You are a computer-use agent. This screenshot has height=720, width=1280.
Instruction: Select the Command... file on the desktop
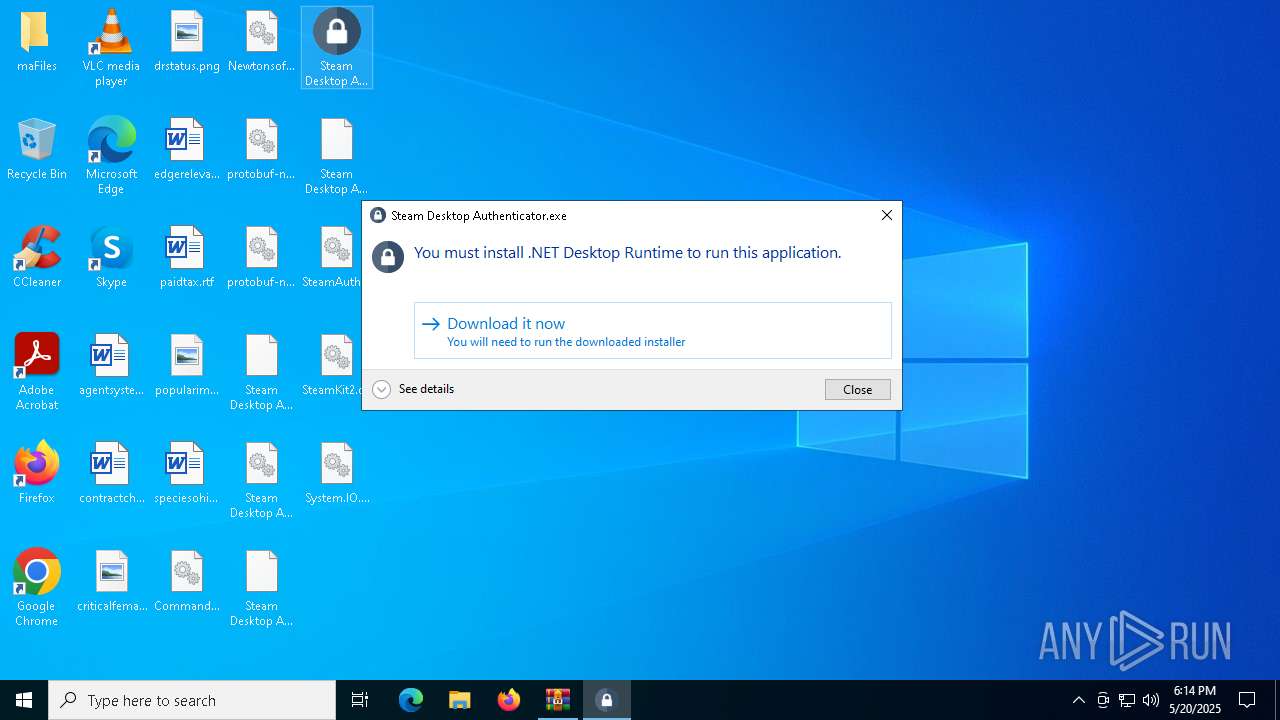(187, 583)
